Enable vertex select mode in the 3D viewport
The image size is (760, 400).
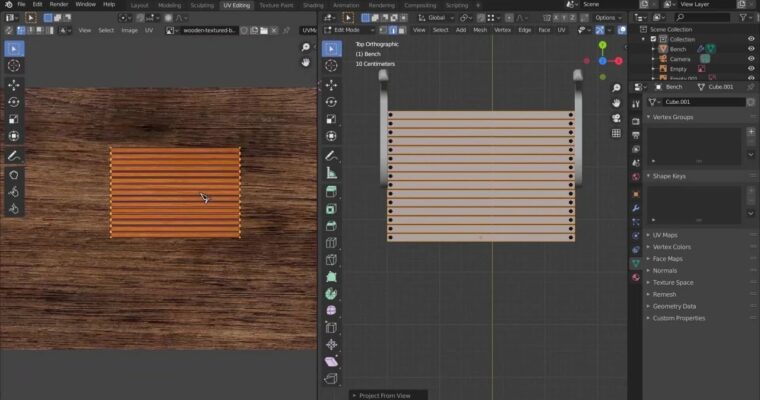383,30
